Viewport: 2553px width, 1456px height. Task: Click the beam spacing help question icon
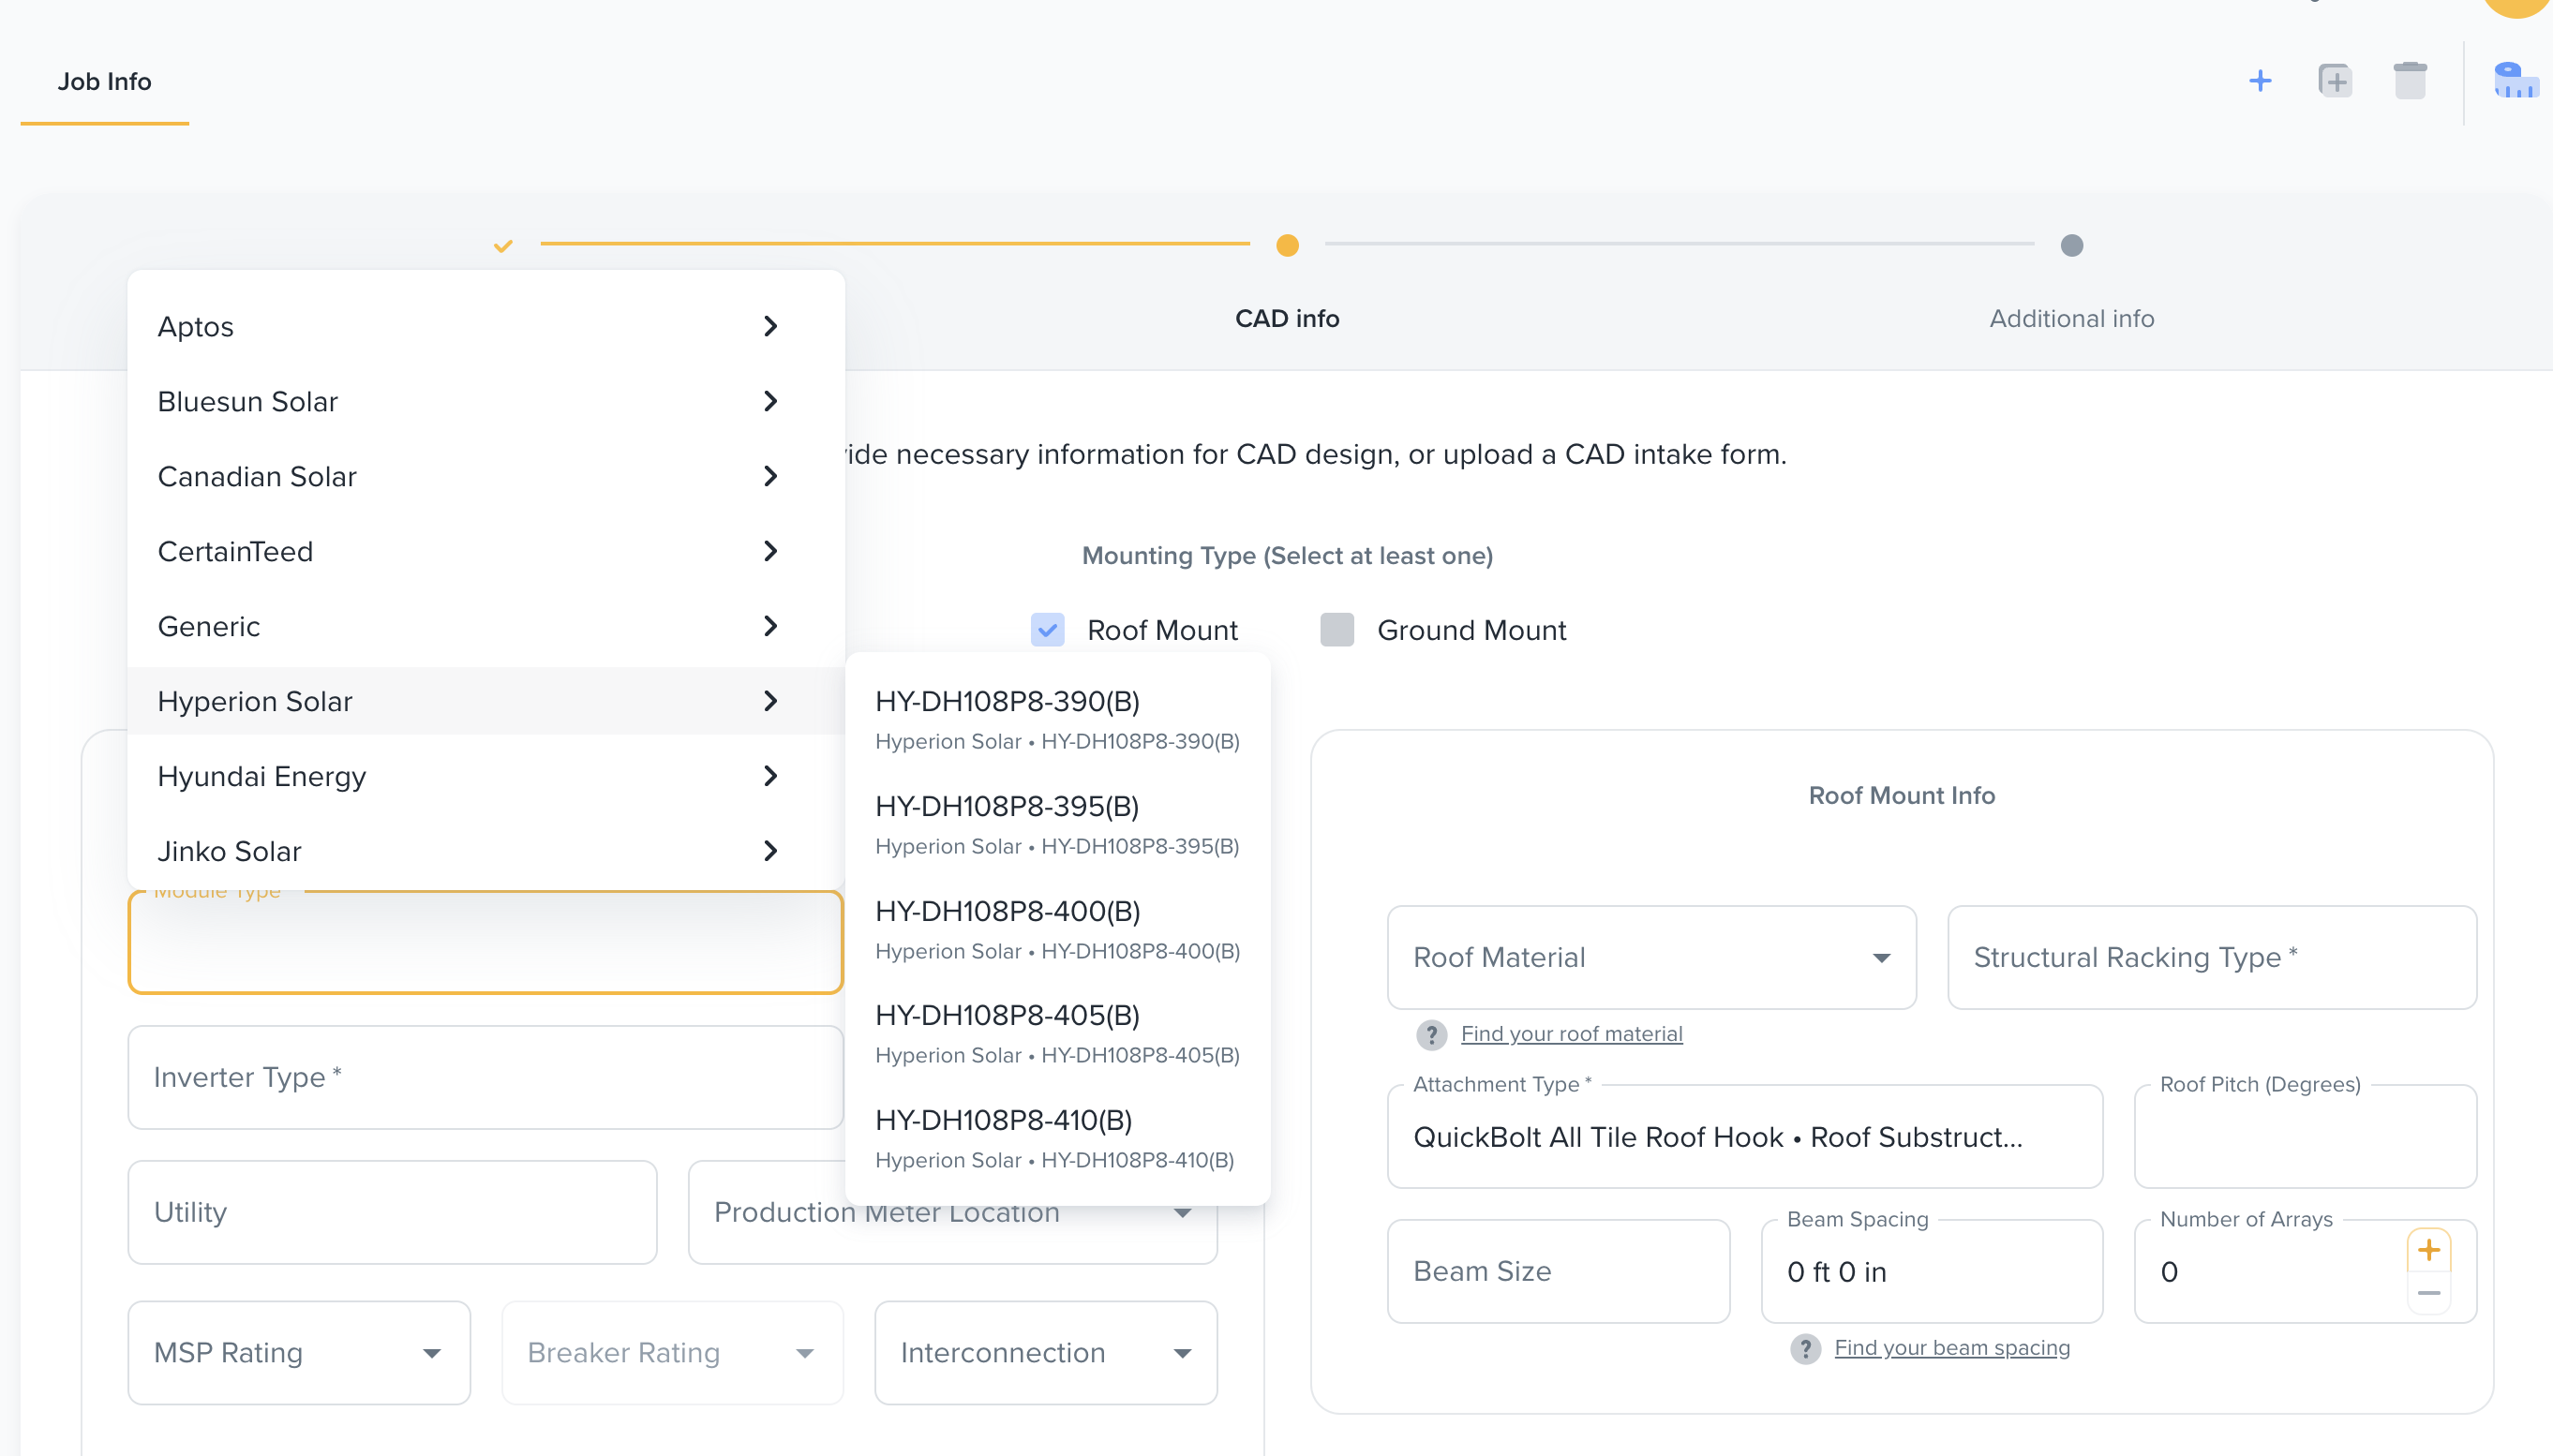[1805, 1348]
